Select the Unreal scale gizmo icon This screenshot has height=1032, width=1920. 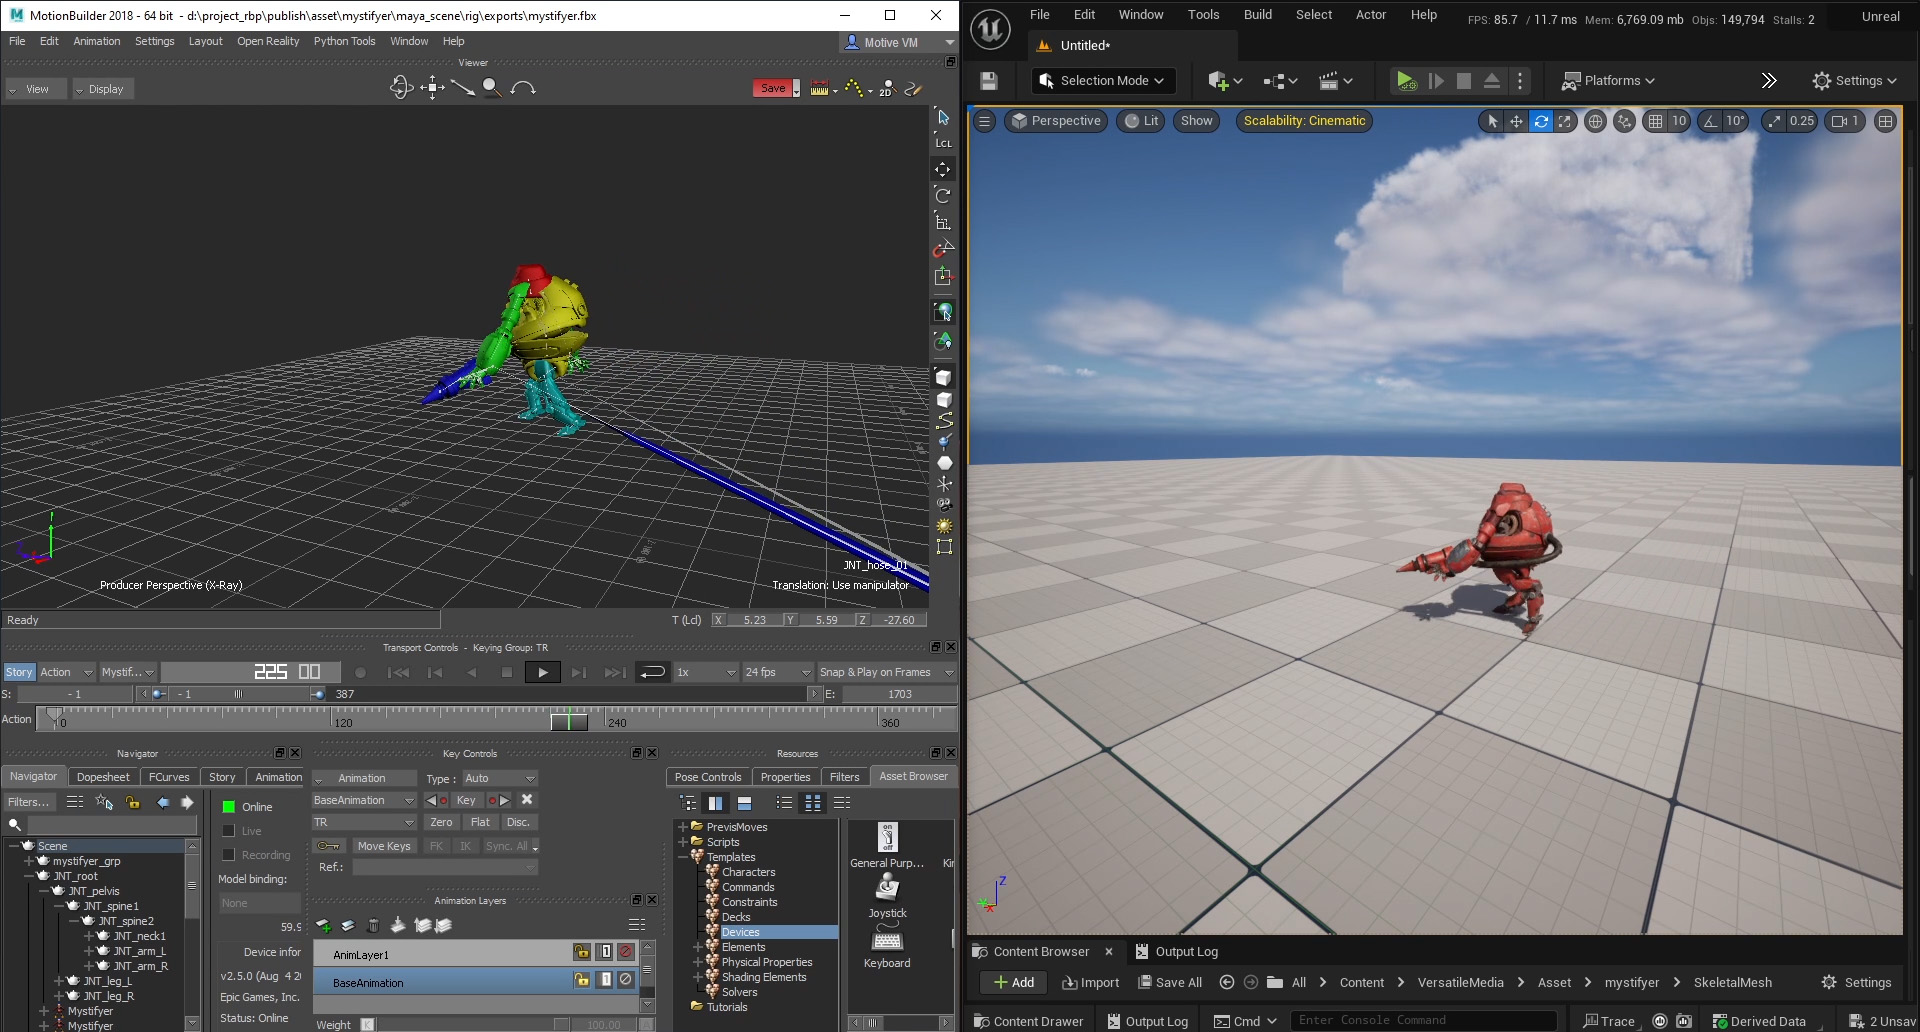coord(1565,121)
